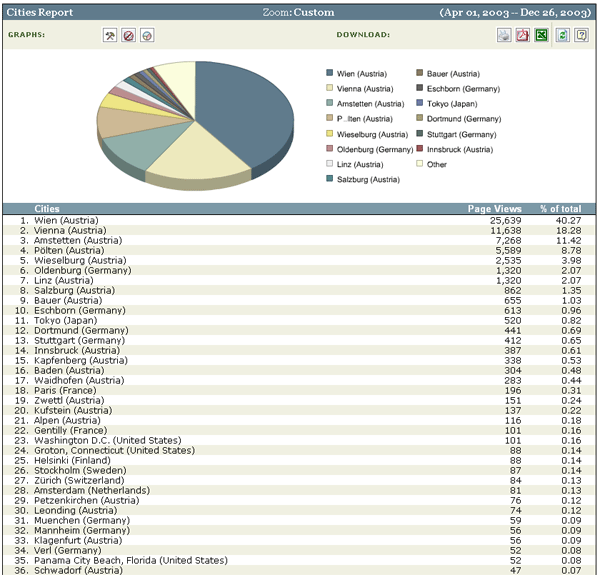Image resolution: width=600 pixels, height=575 pixels.
Task: Select row Pölten (Austria)
Action: (x=299, y=250)
